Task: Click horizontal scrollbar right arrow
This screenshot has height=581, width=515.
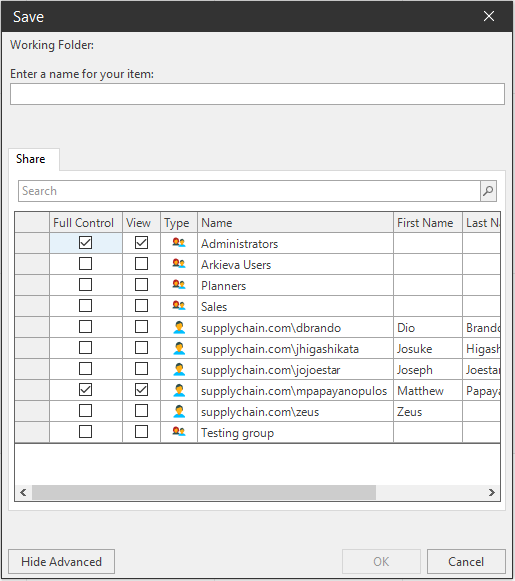Action: [x=492, y=492]
